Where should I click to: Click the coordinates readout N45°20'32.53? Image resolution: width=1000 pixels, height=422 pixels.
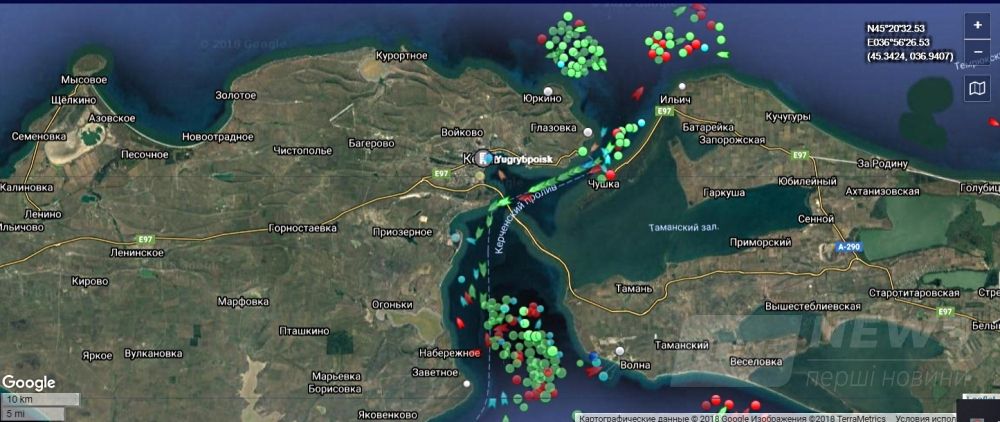click(x=897, y=28)
